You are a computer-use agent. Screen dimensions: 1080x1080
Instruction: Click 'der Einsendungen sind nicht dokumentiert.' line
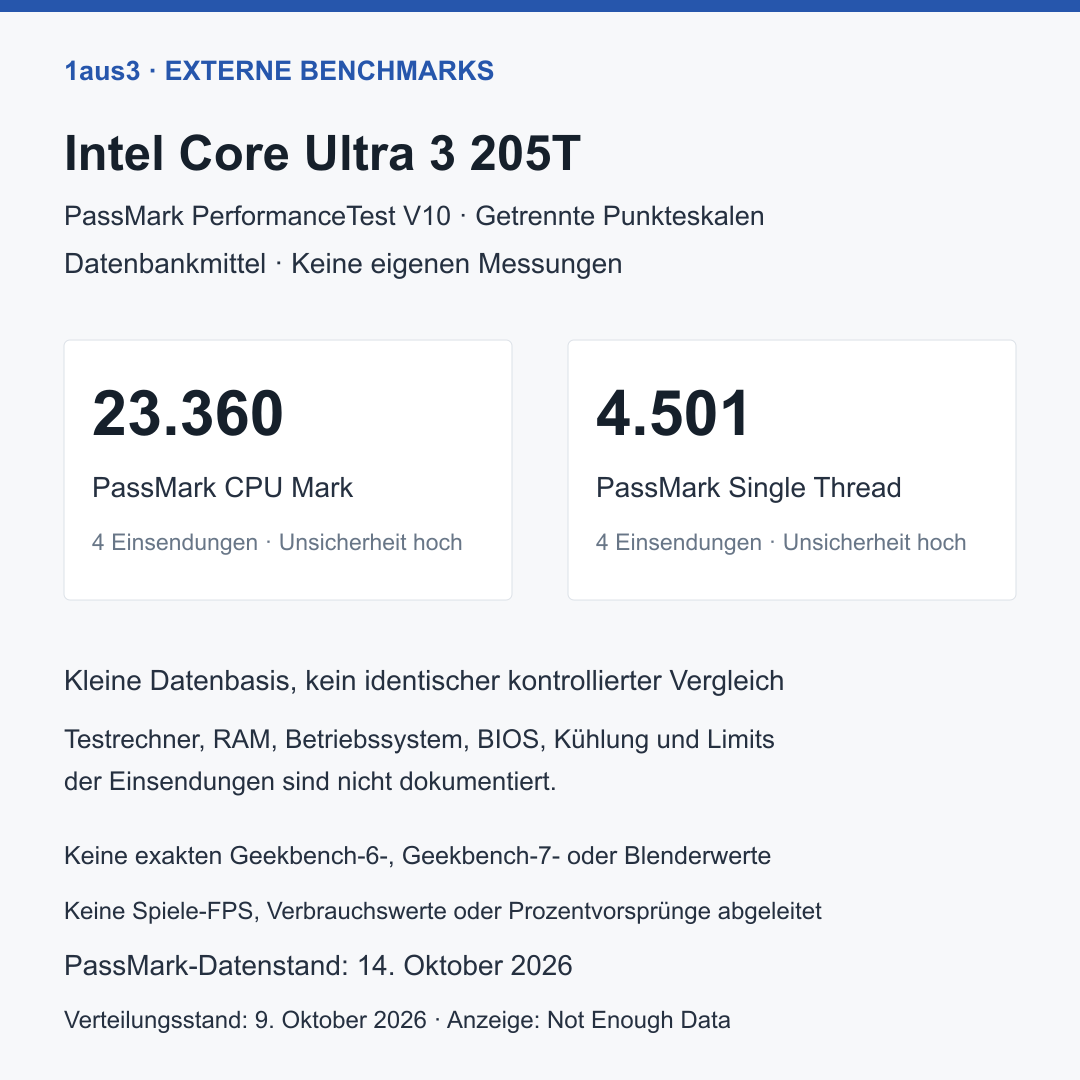pos(310,782)
